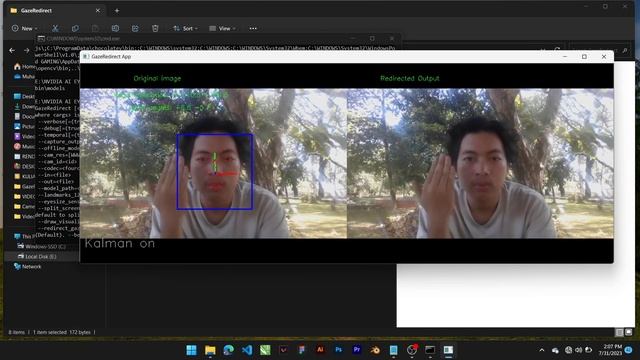The width and height of the screenshot is (640, 360).
Task: Click the Rename icon in File Explorer toolbar
Action: point(115,29)
